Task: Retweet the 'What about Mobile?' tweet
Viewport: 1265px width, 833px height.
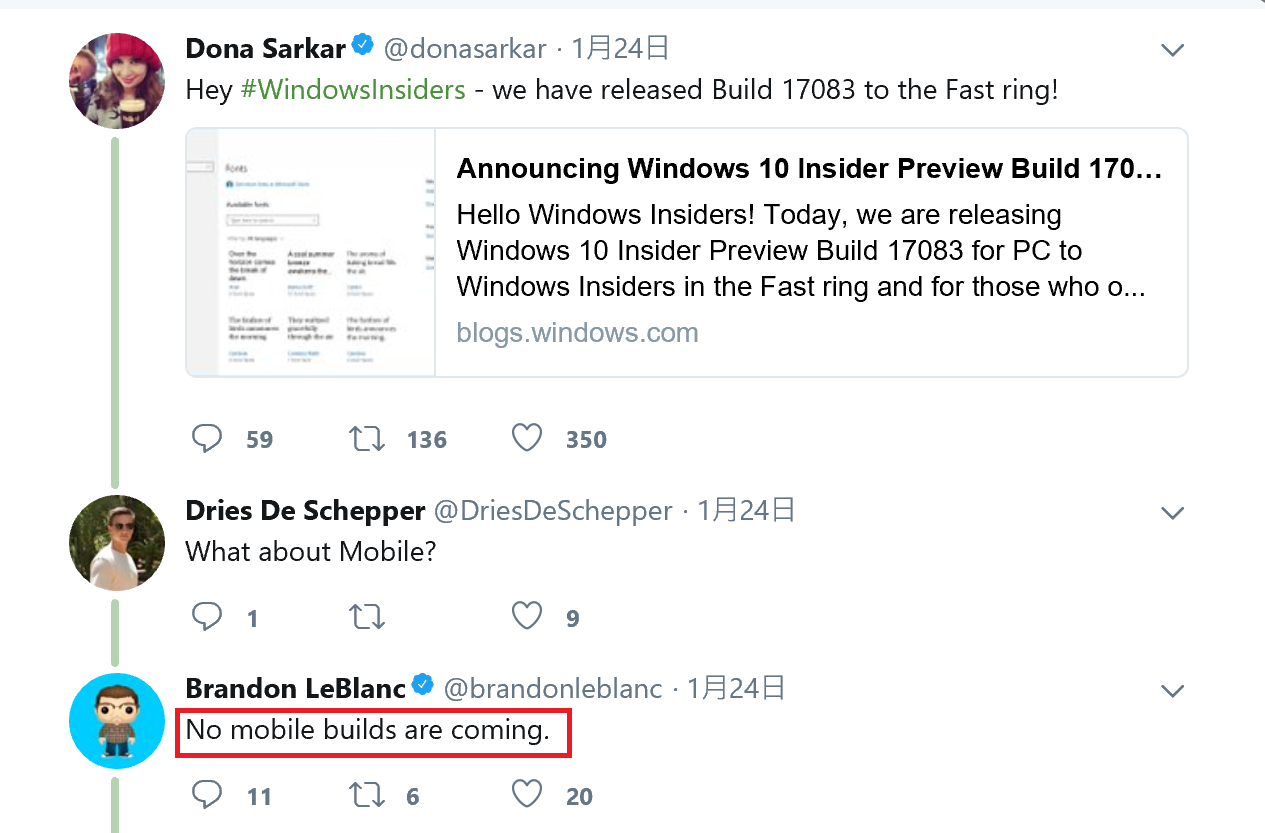Action: pyautogui.click(x=367, y=616)
